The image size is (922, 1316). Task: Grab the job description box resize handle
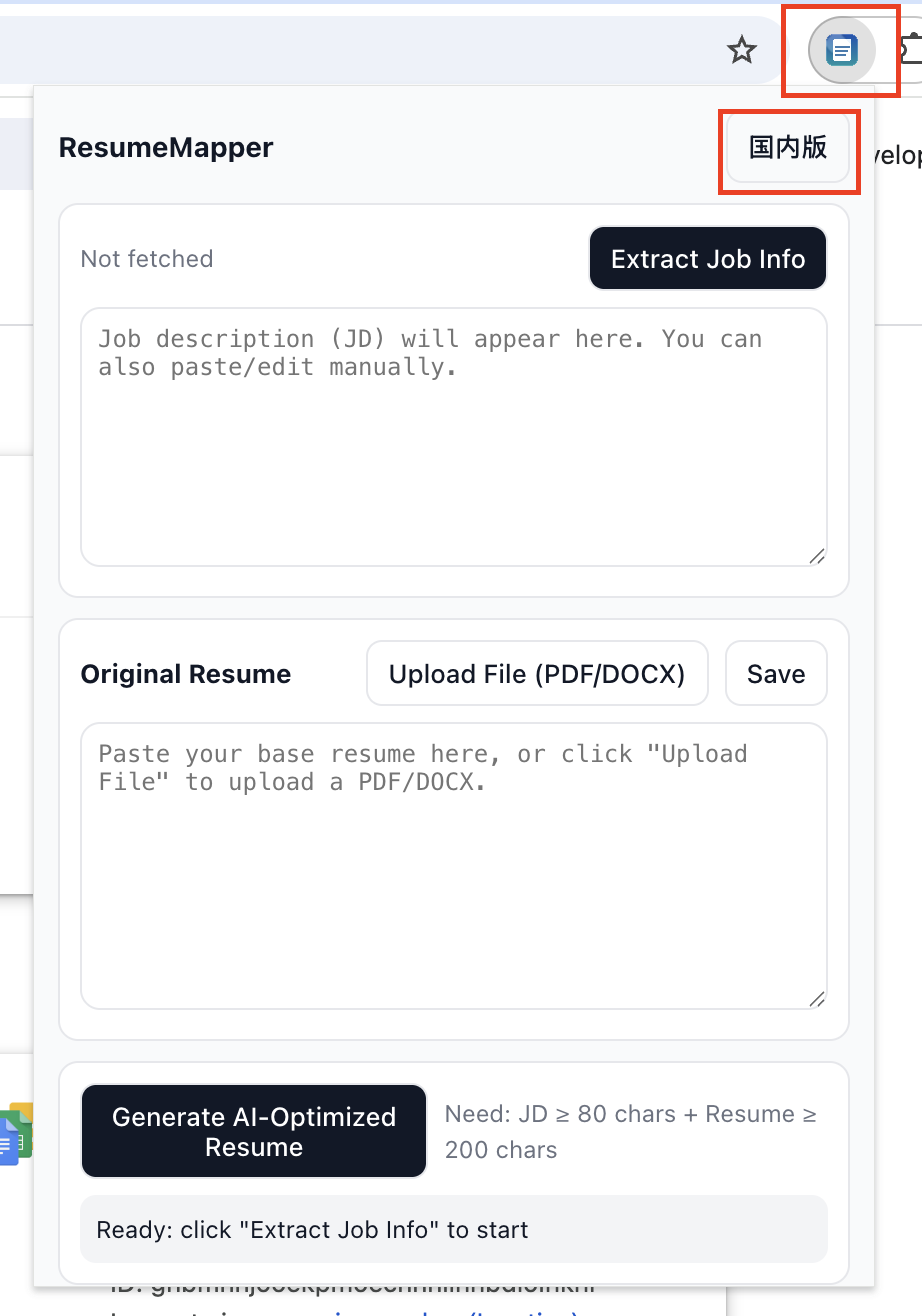tap(817, 556)
